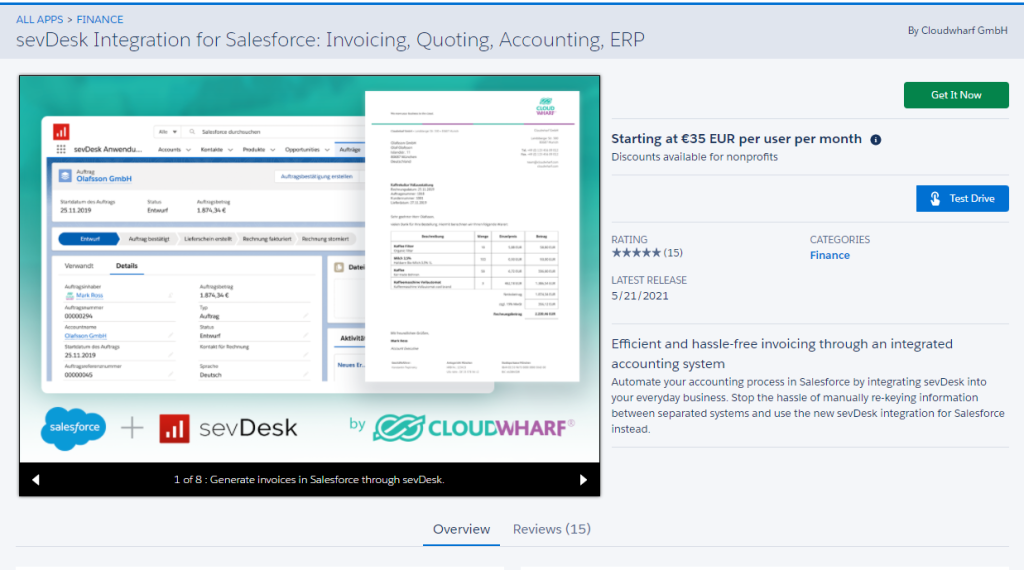Viewport: 1024px width, 570px height.
Task: Click the red sevDesk logo in app header
Action: click(61, 131)
